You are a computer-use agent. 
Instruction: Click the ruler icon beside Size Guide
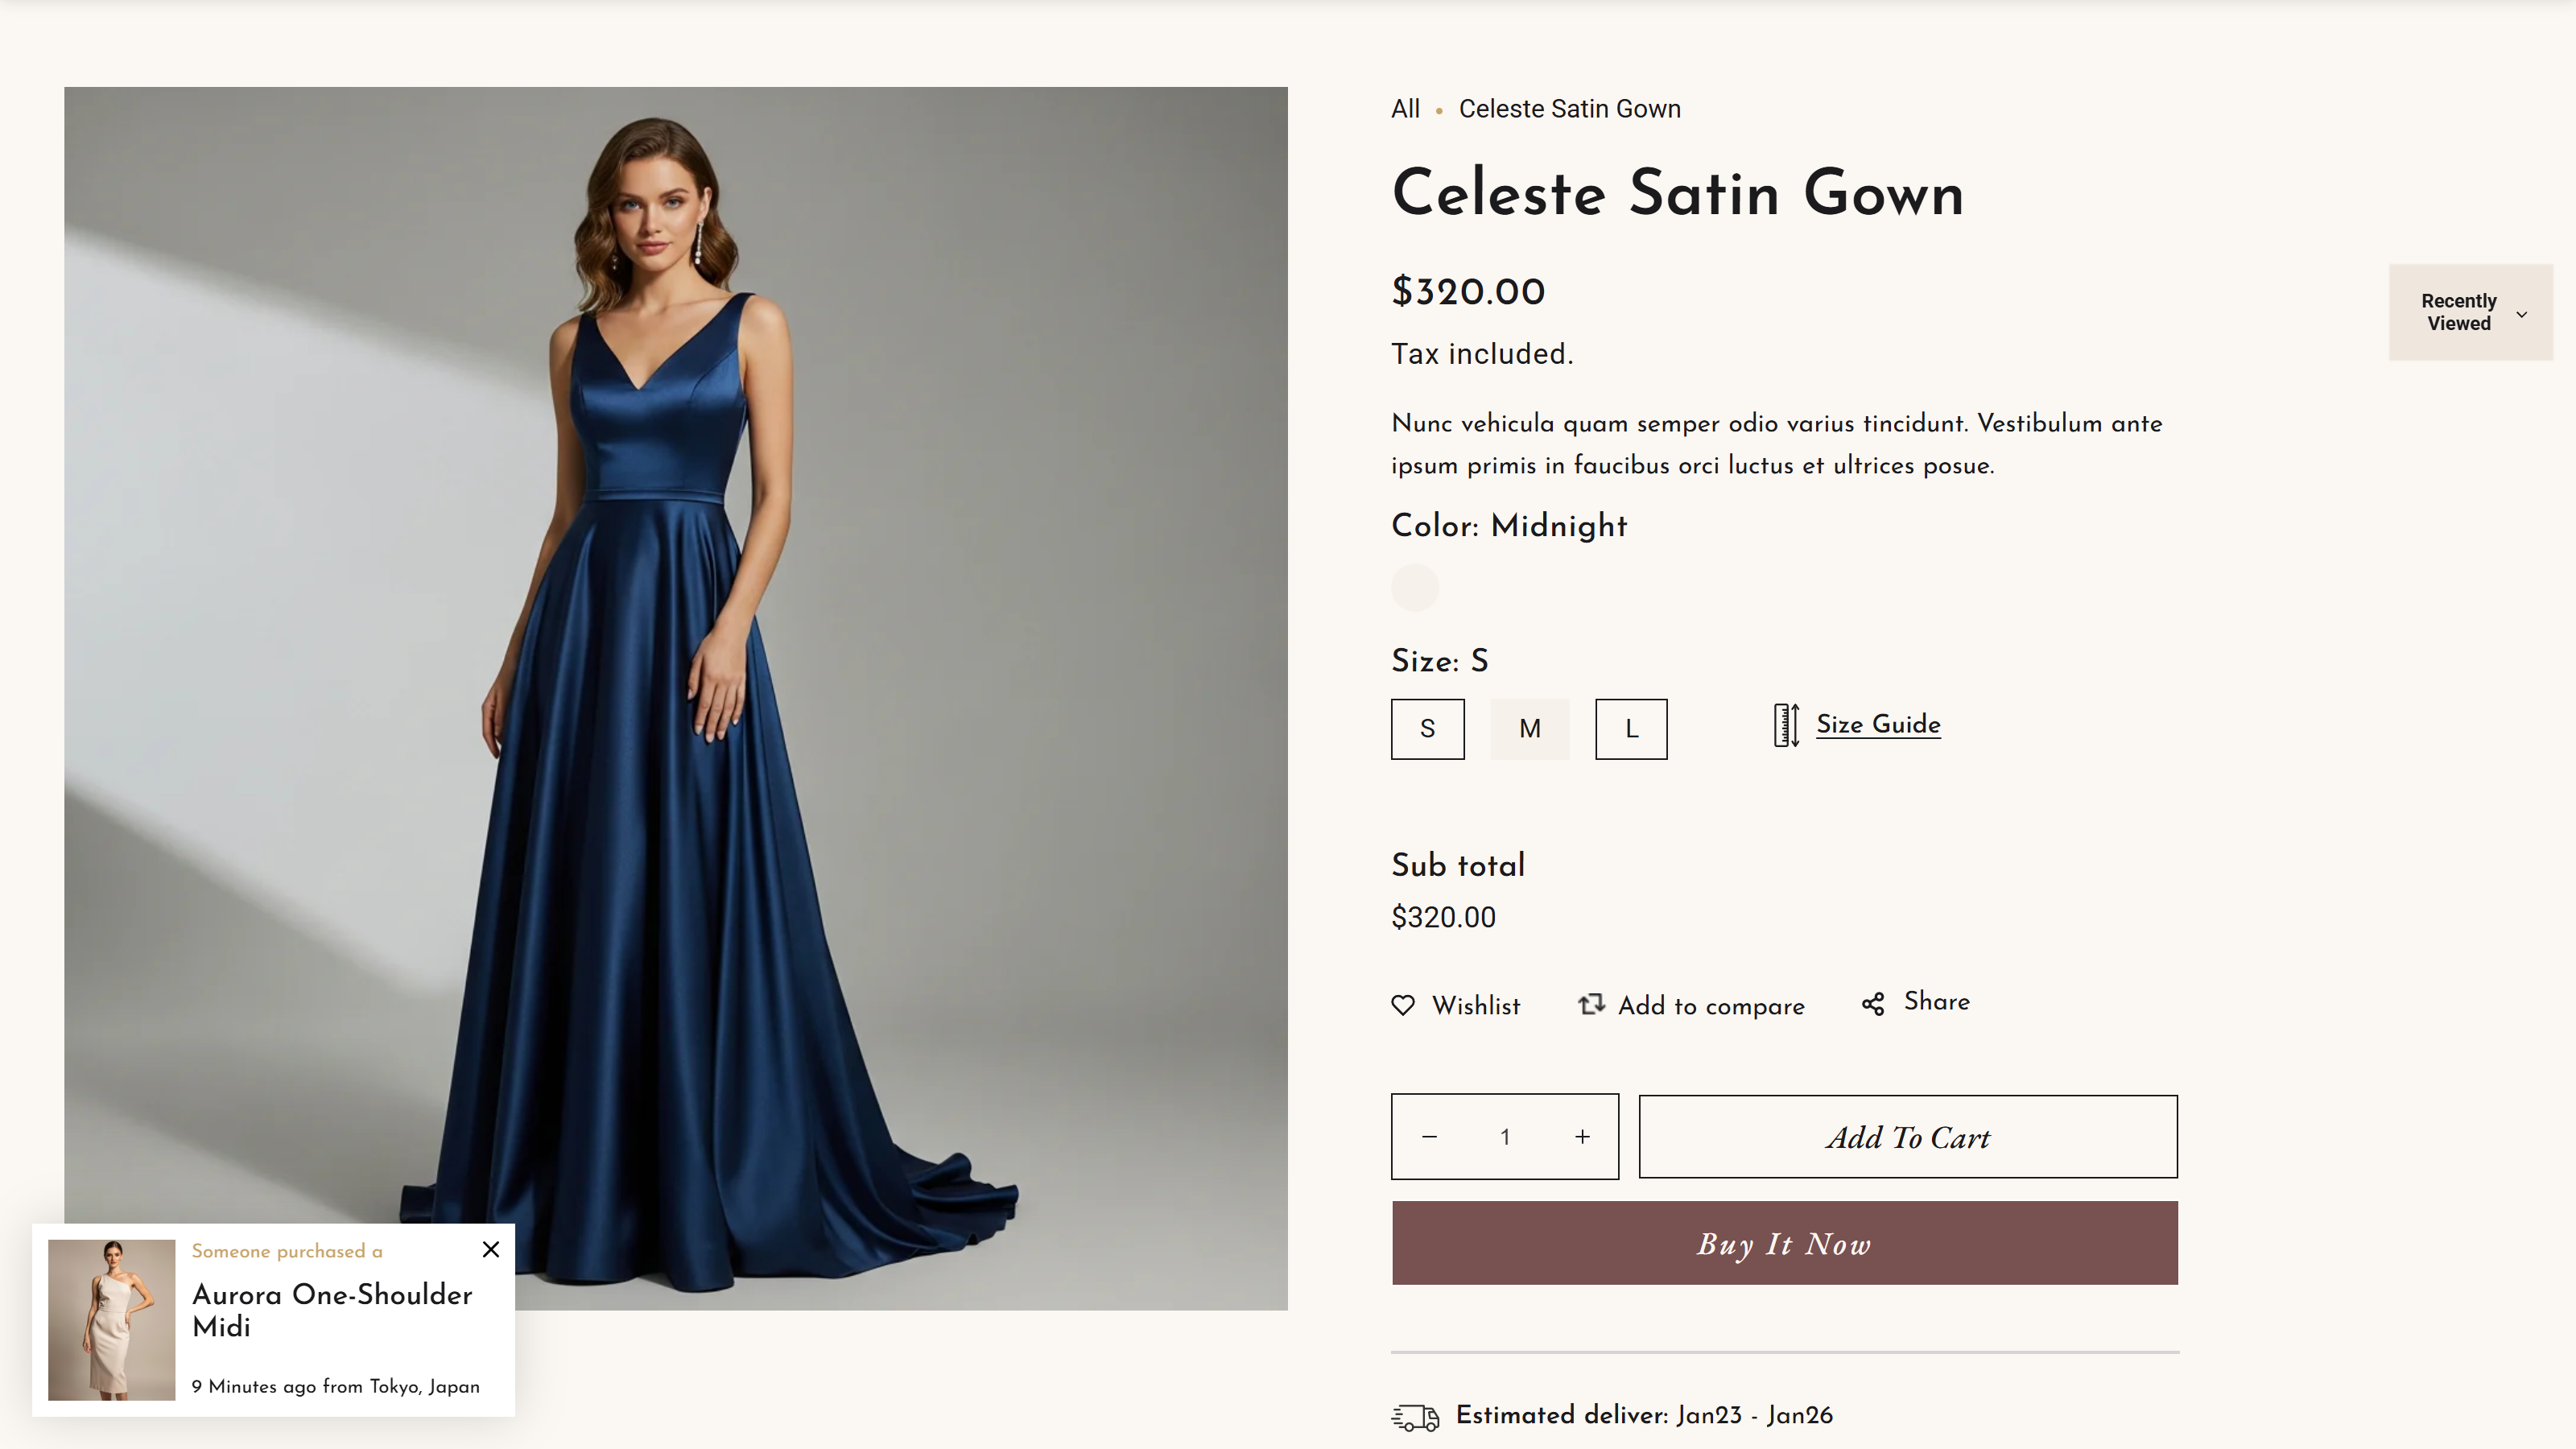(1786, 724)
